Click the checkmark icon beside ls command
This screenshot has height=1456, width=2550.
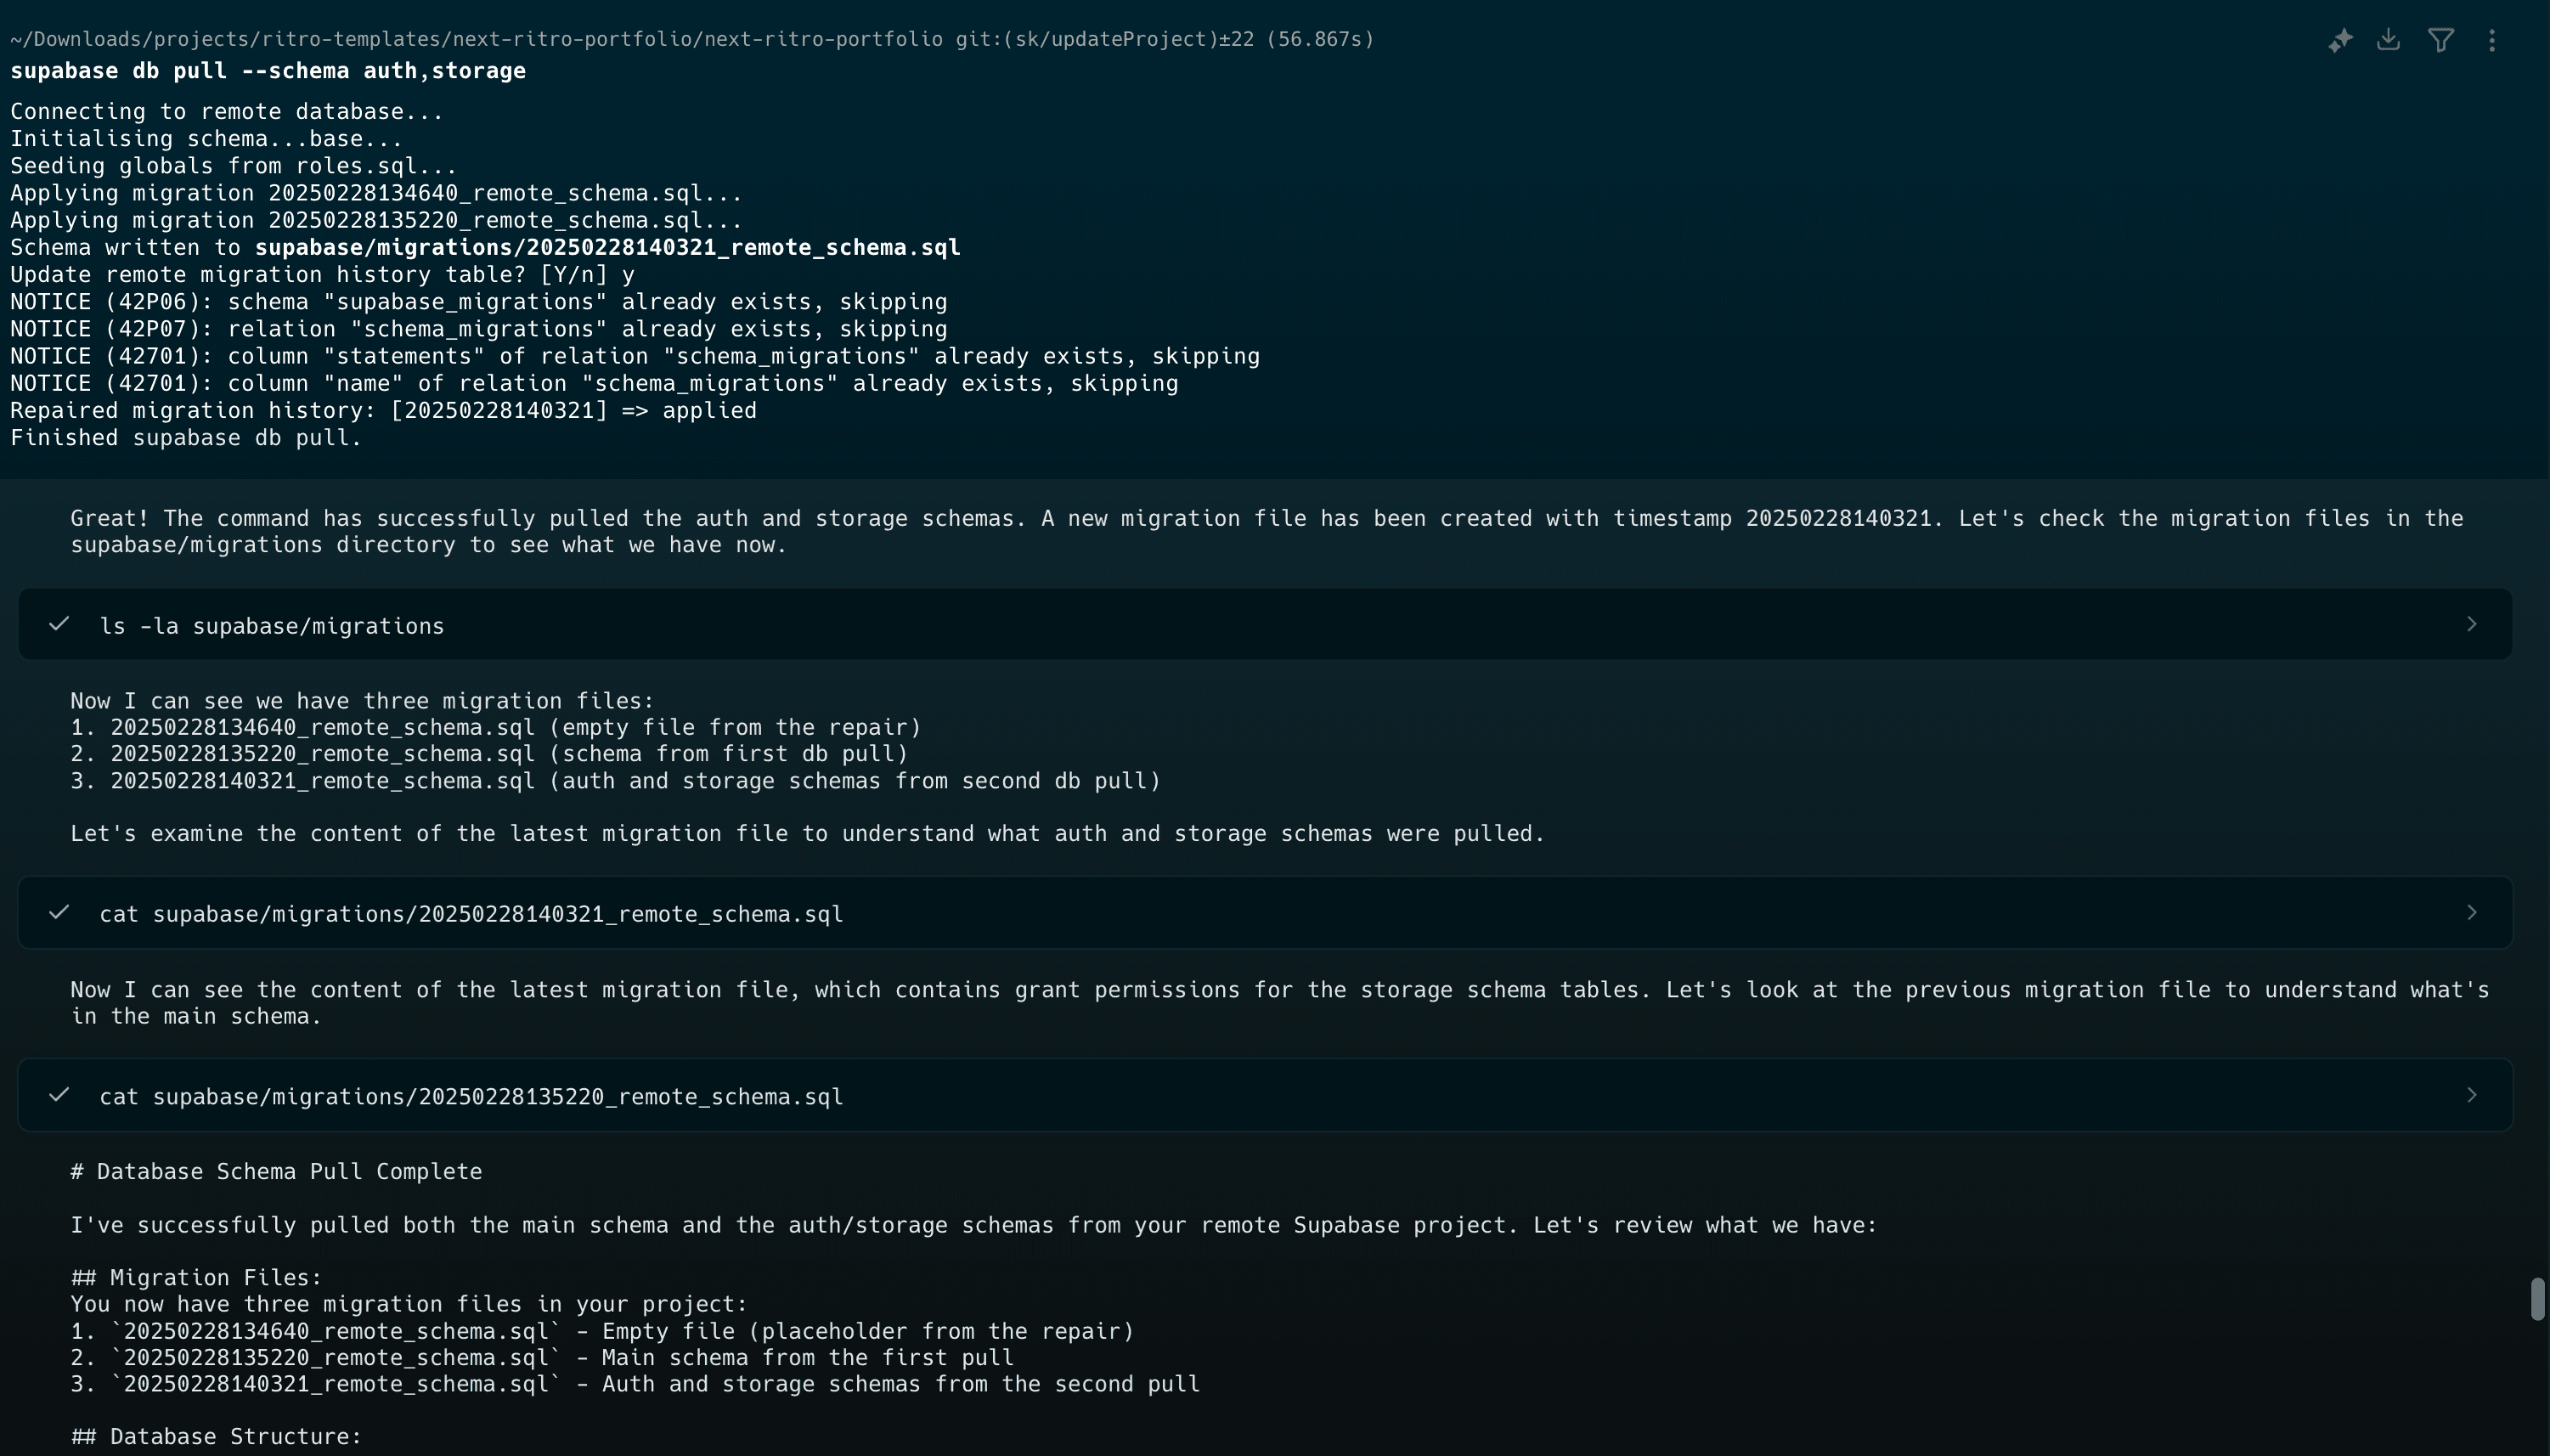(x=59, y=624)
